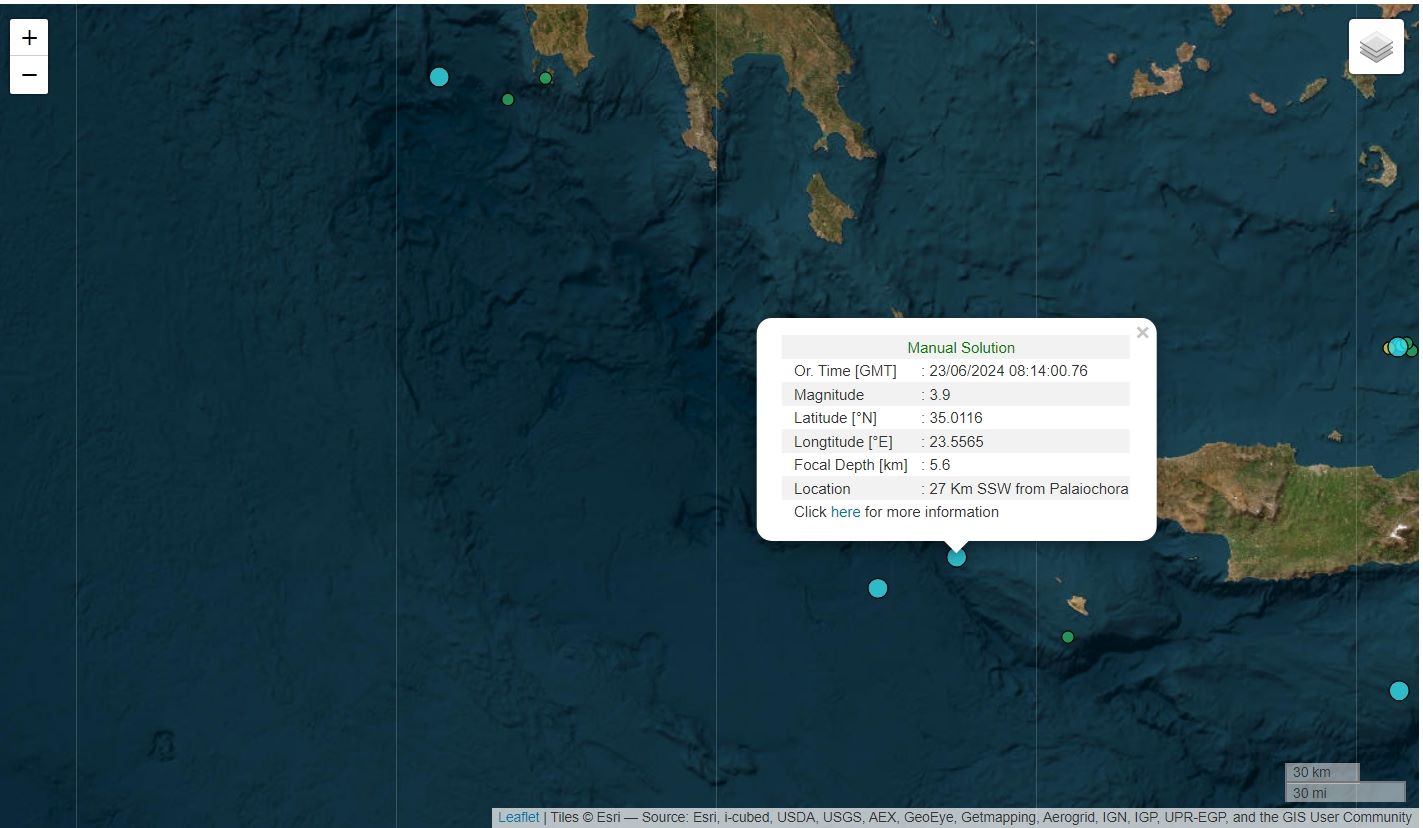The width and height of the screenshot is (1423, 828).
Task: Click the Manual Solution popup title
Action: (960, 348)
